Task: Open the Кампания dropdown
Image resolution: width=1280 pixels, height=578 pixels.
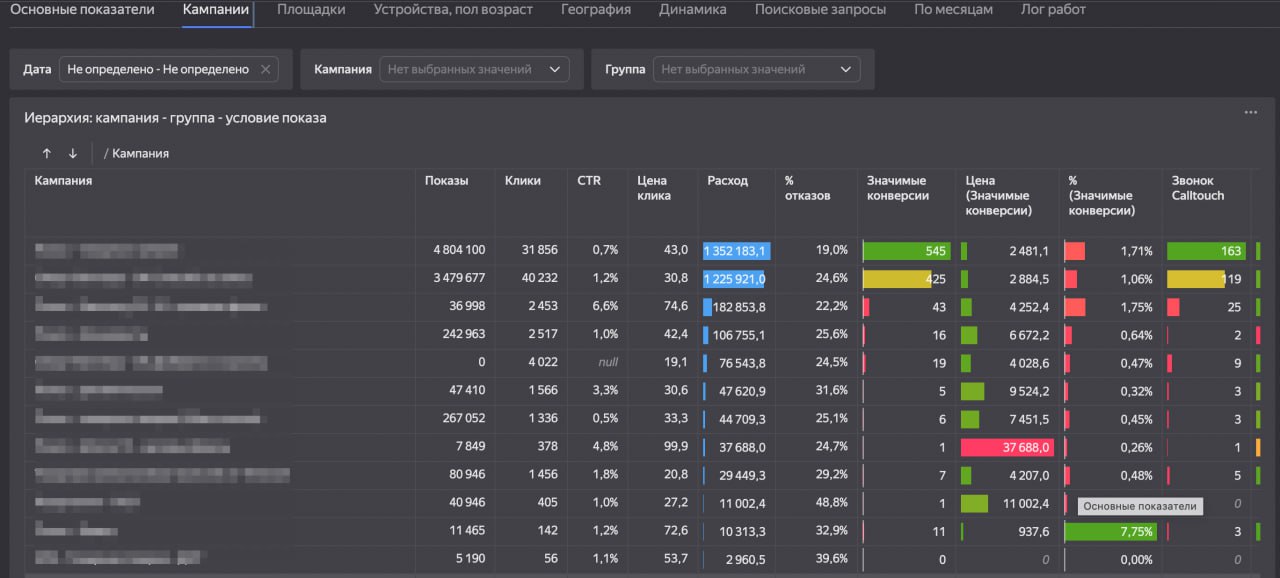Action: click(475, 69)
